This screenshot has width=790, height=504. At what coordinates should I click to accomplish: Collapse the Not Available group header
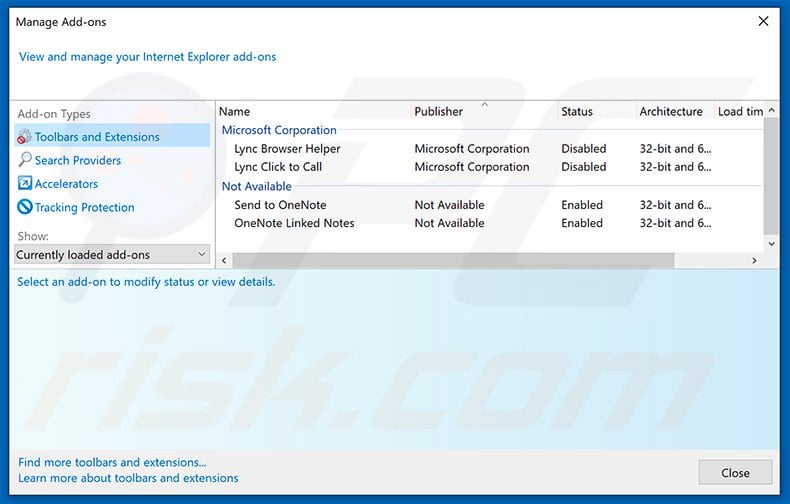pos(256,186)
